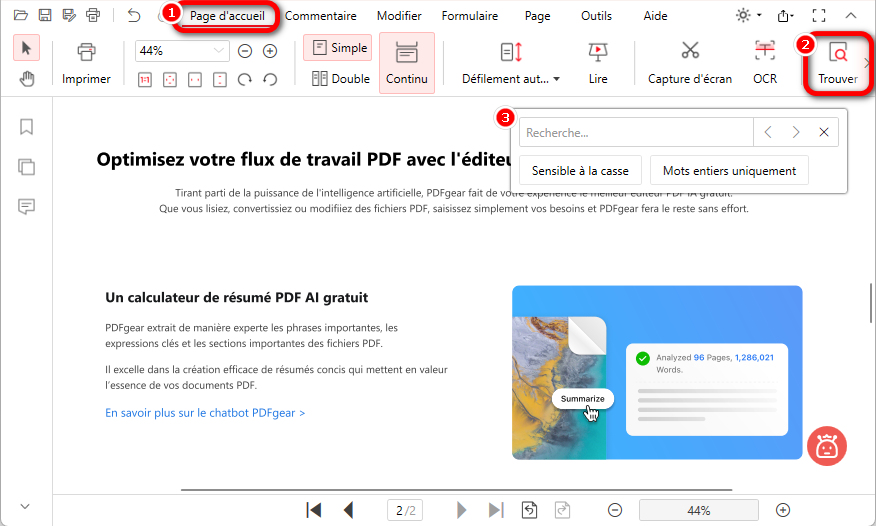Run the OCR tool
Viewport: 876px width, 526px height.
click(x=765, y=63)
